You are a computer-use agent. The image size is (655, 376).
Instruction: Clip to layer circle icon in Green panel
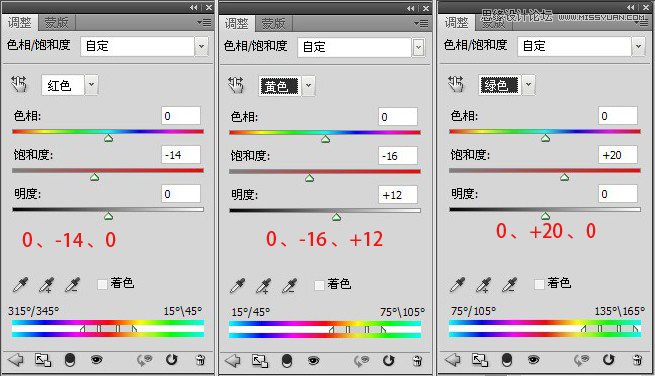point(507,360)
